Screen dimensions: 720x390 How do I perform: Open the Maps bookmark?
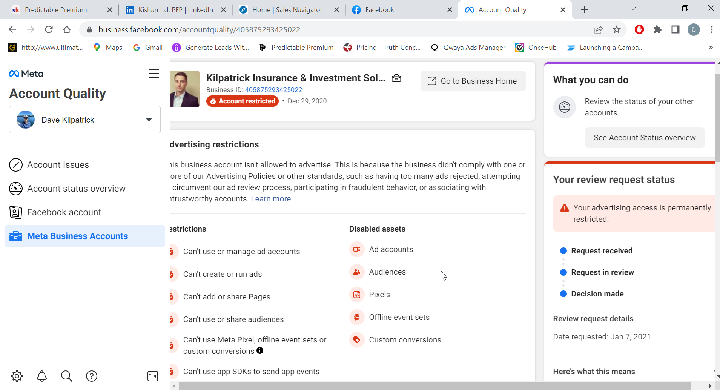coord(108,47)
